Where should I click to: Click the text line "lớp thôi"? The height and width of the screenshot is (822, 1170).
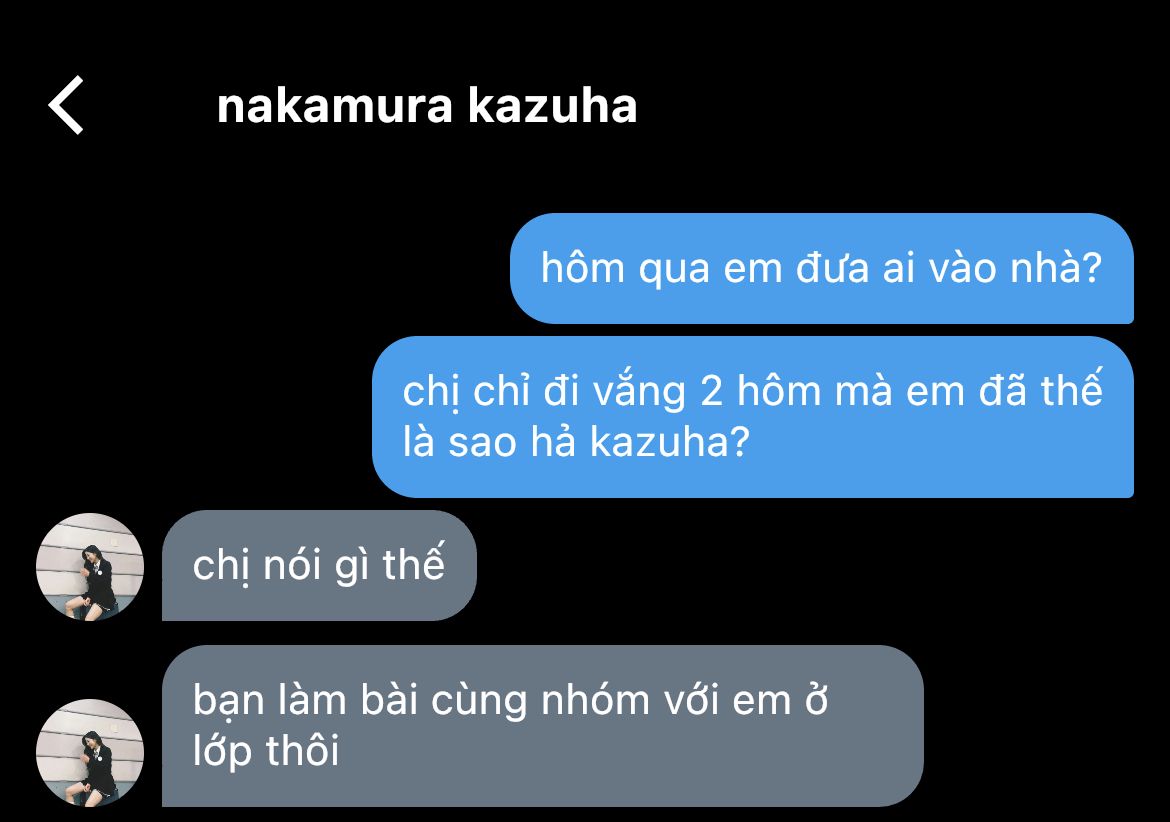[x=266, y=750]
